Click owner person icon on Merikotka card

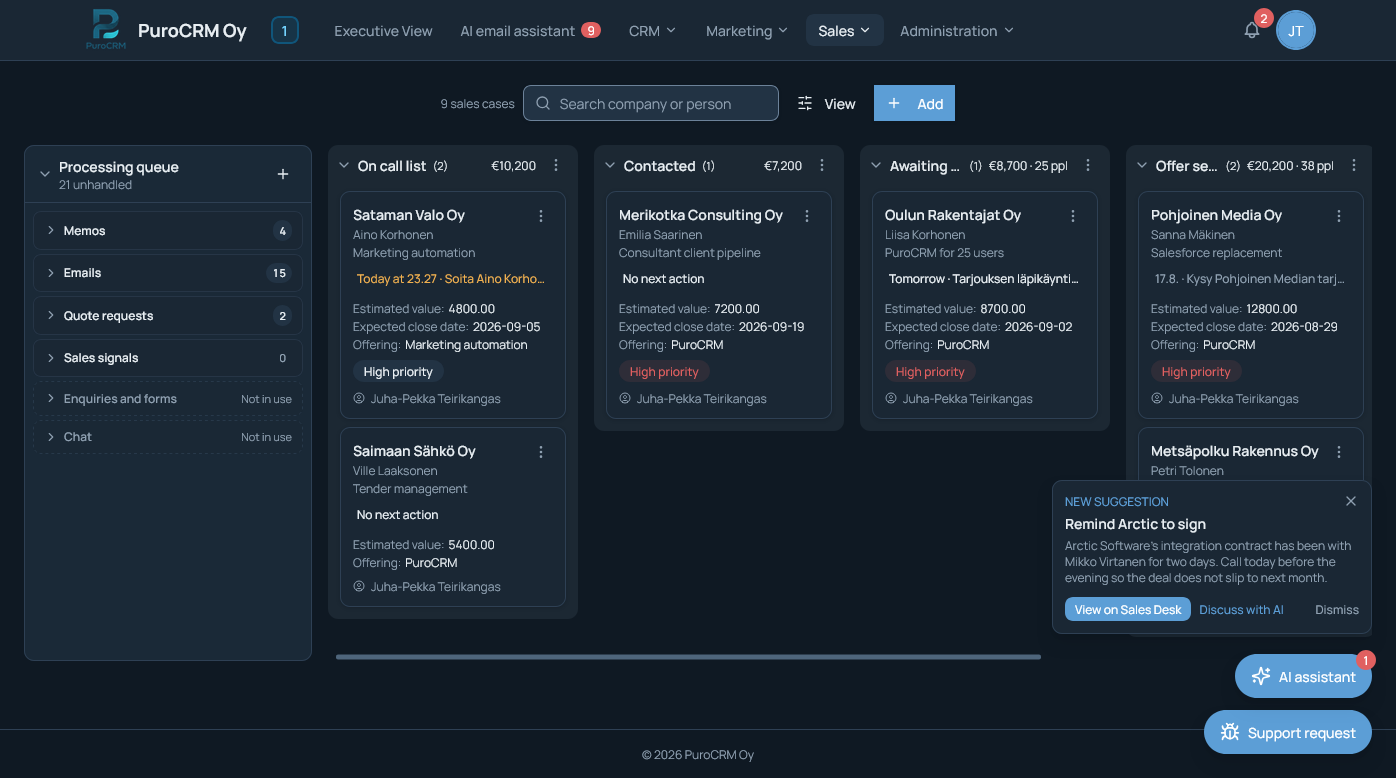click(x=625, y=398)
